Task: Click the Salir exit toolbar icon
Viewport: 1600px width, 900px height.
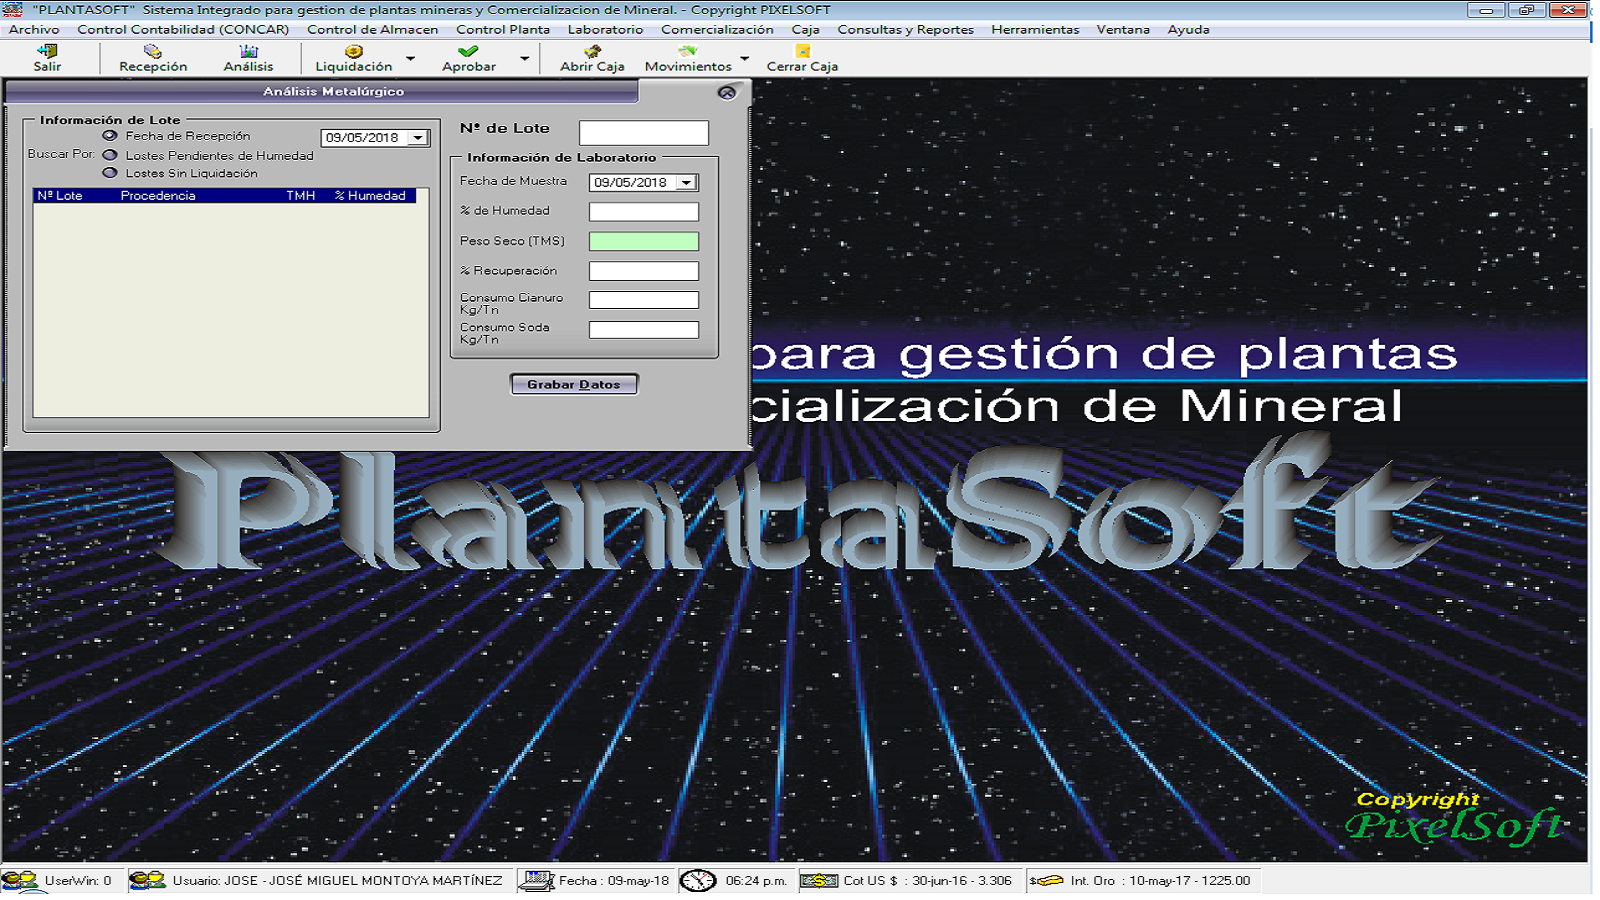Action: pyautogui.click(x=47, y=52)
